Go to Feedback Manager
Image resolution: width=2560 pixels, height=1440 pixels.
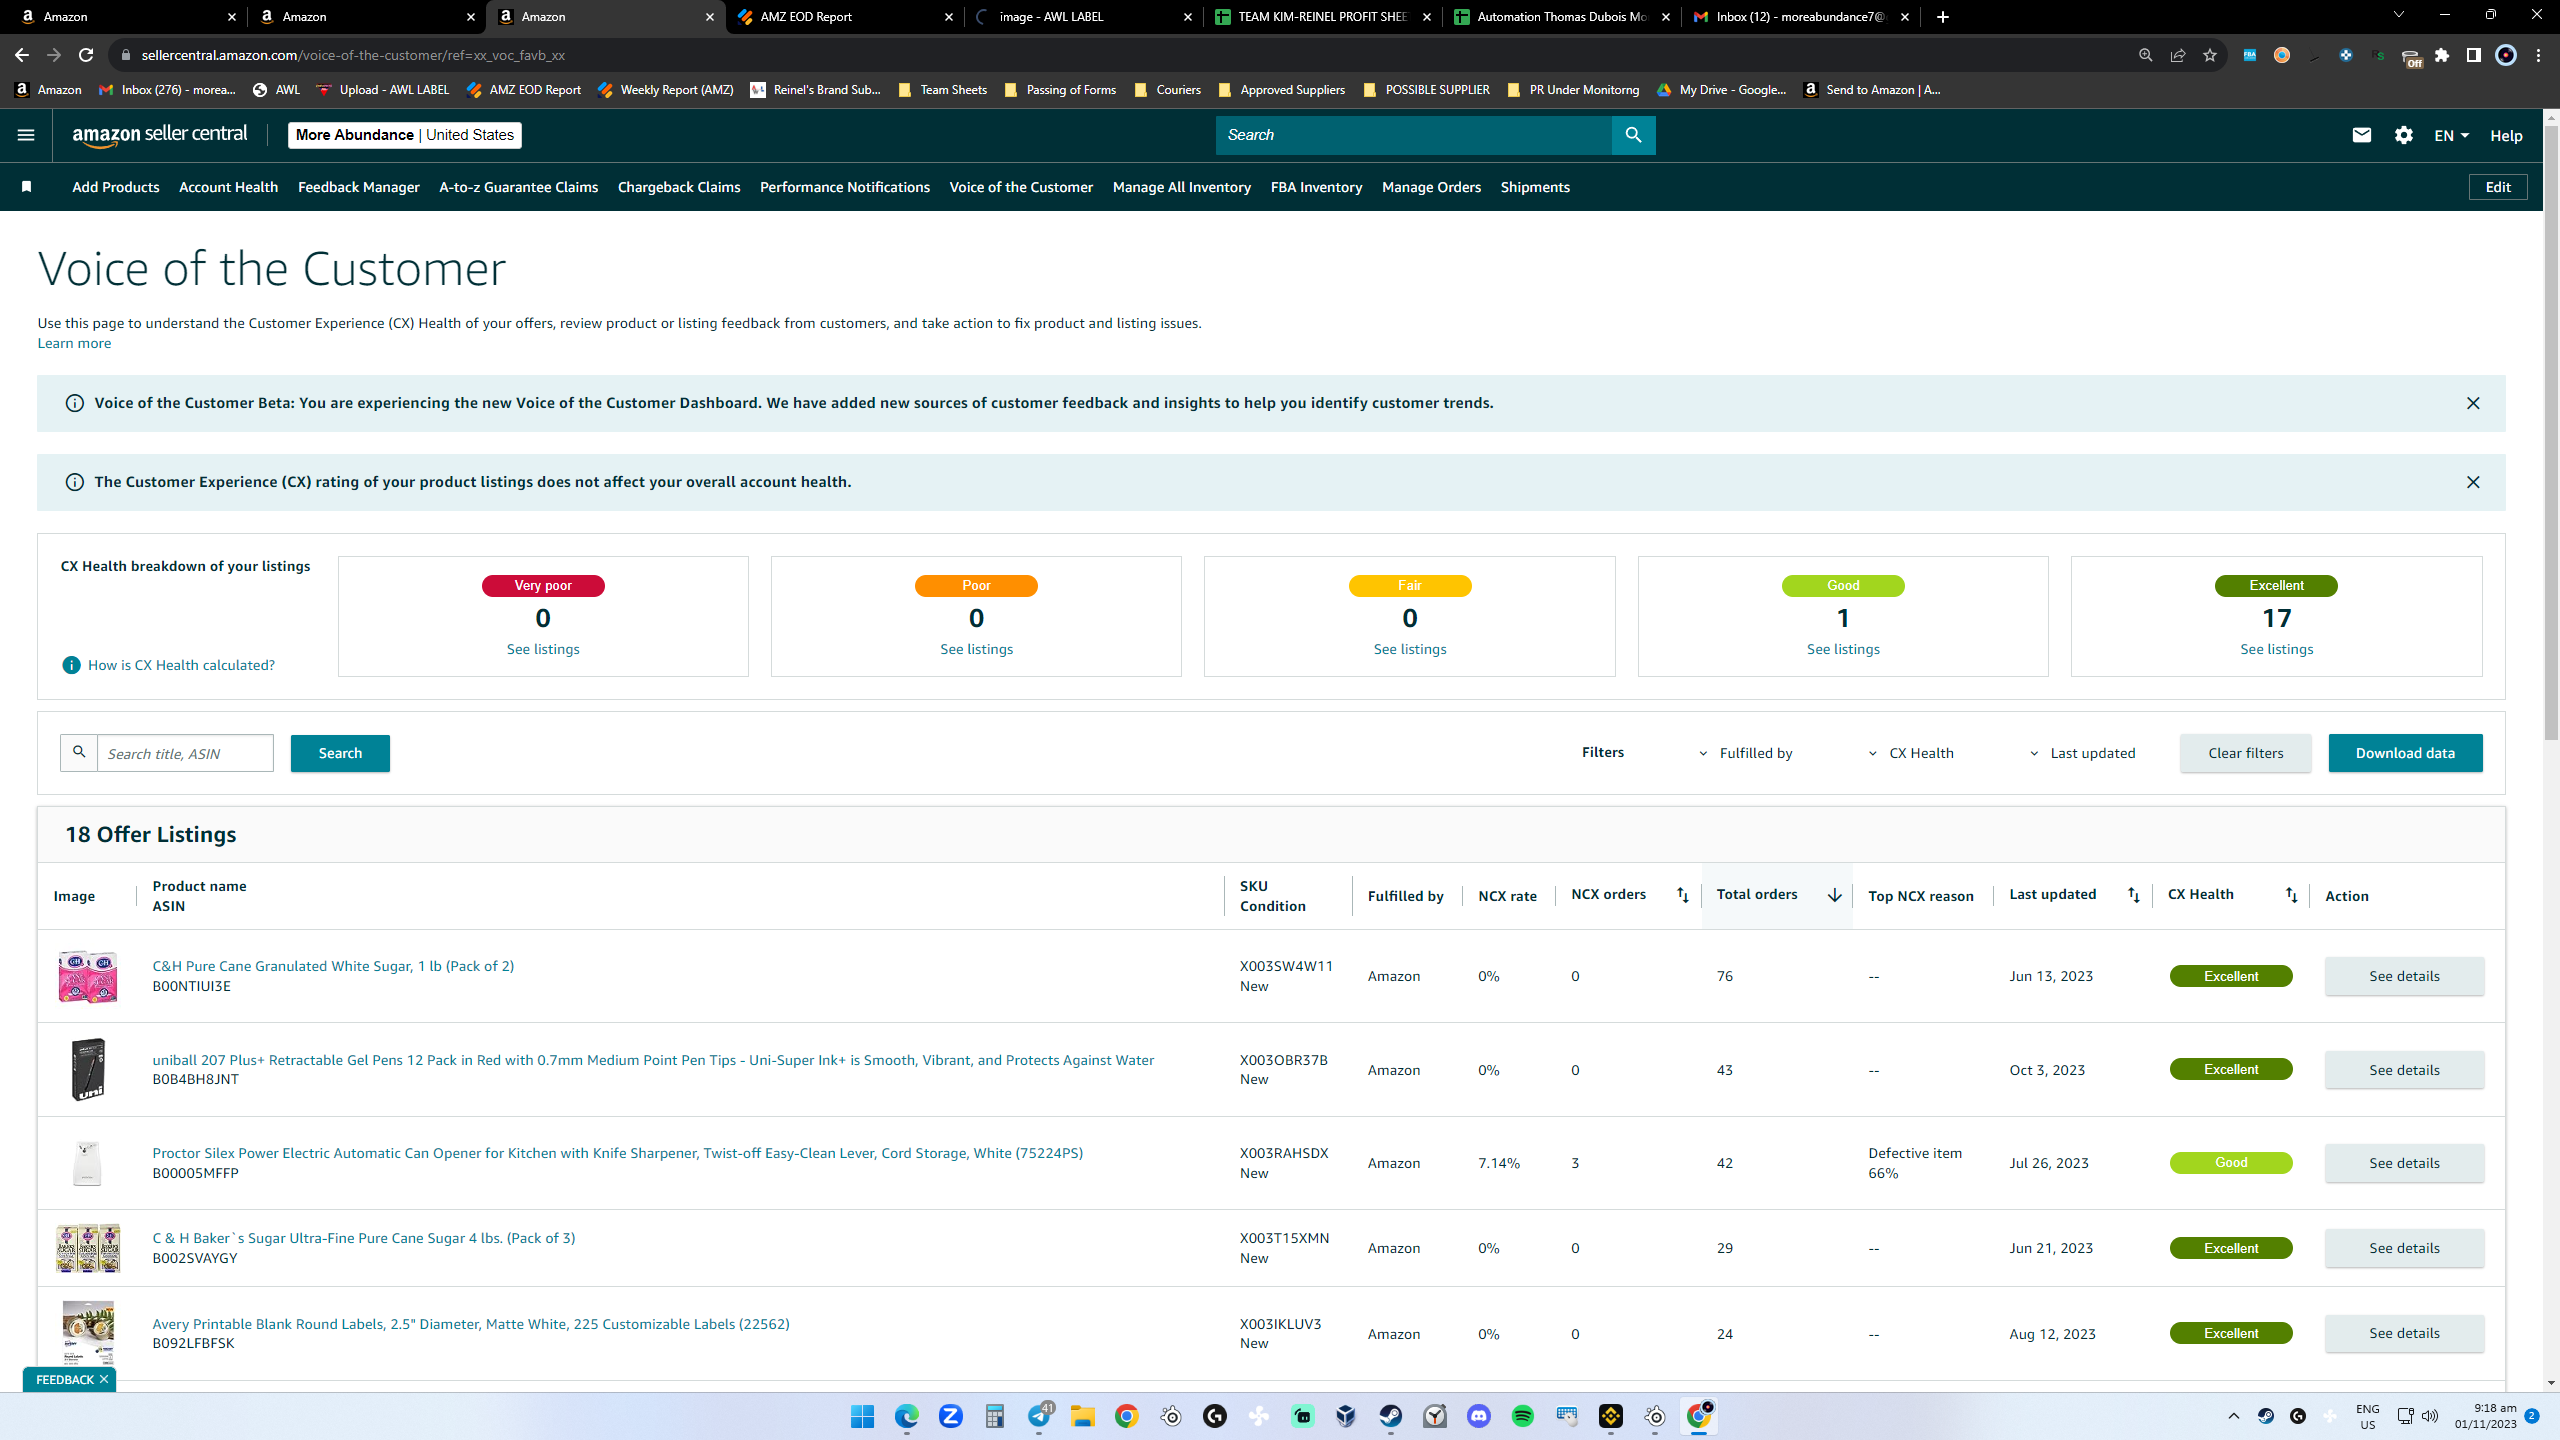tap(358, 187)
